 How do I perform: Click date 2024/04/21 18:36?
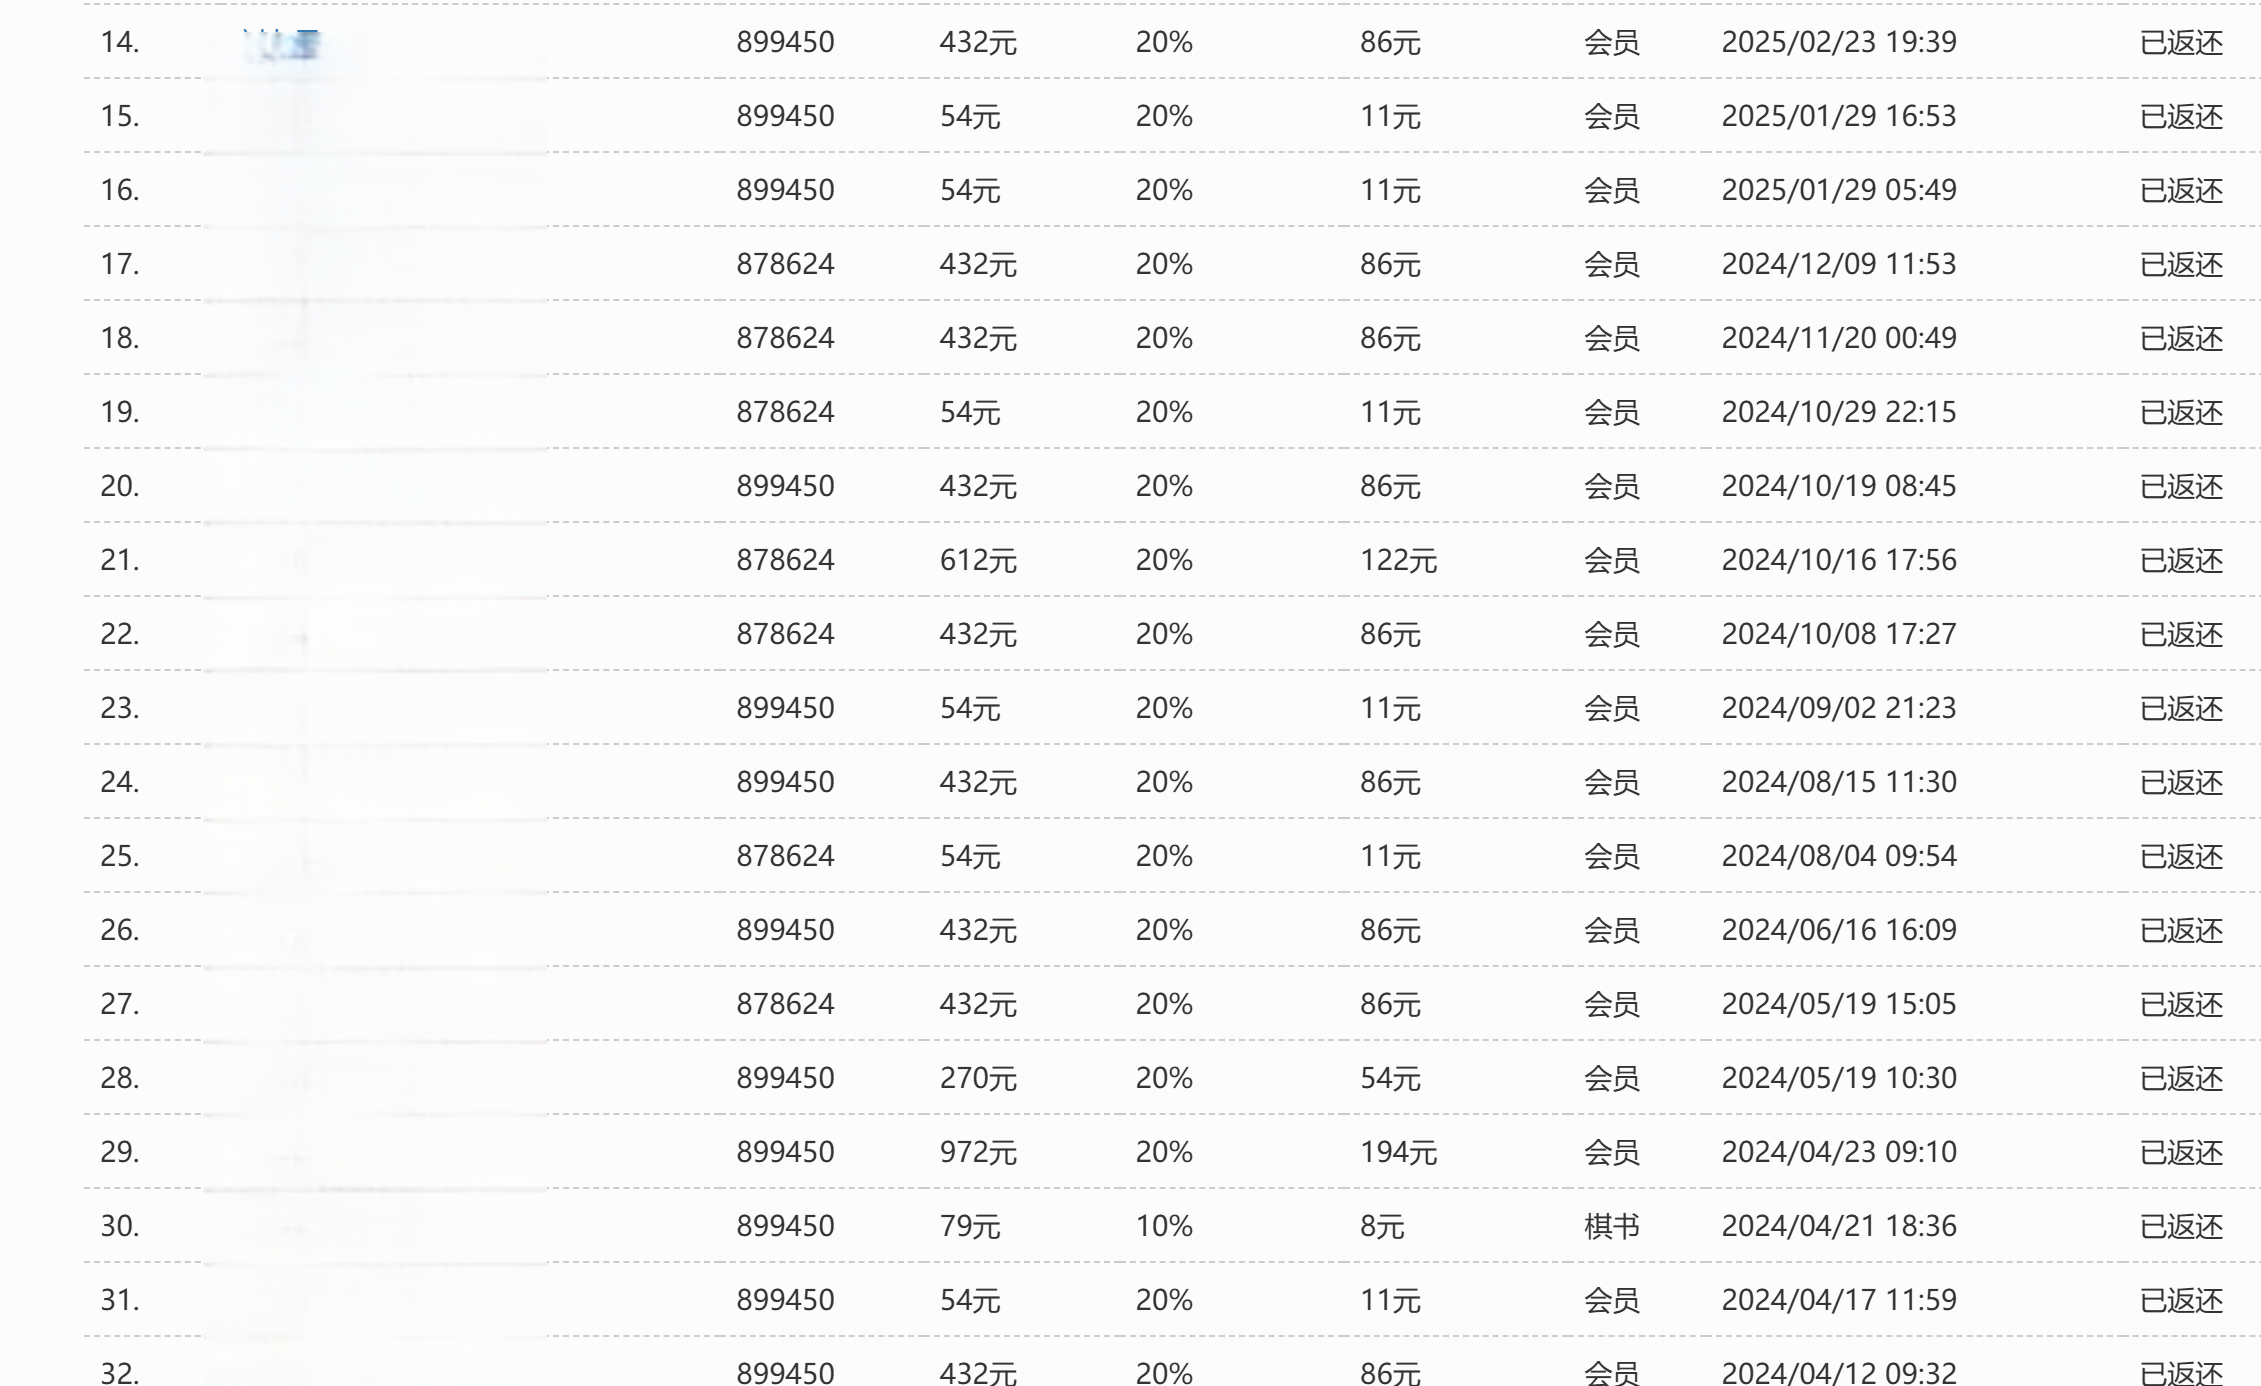click(1838, 1226)
